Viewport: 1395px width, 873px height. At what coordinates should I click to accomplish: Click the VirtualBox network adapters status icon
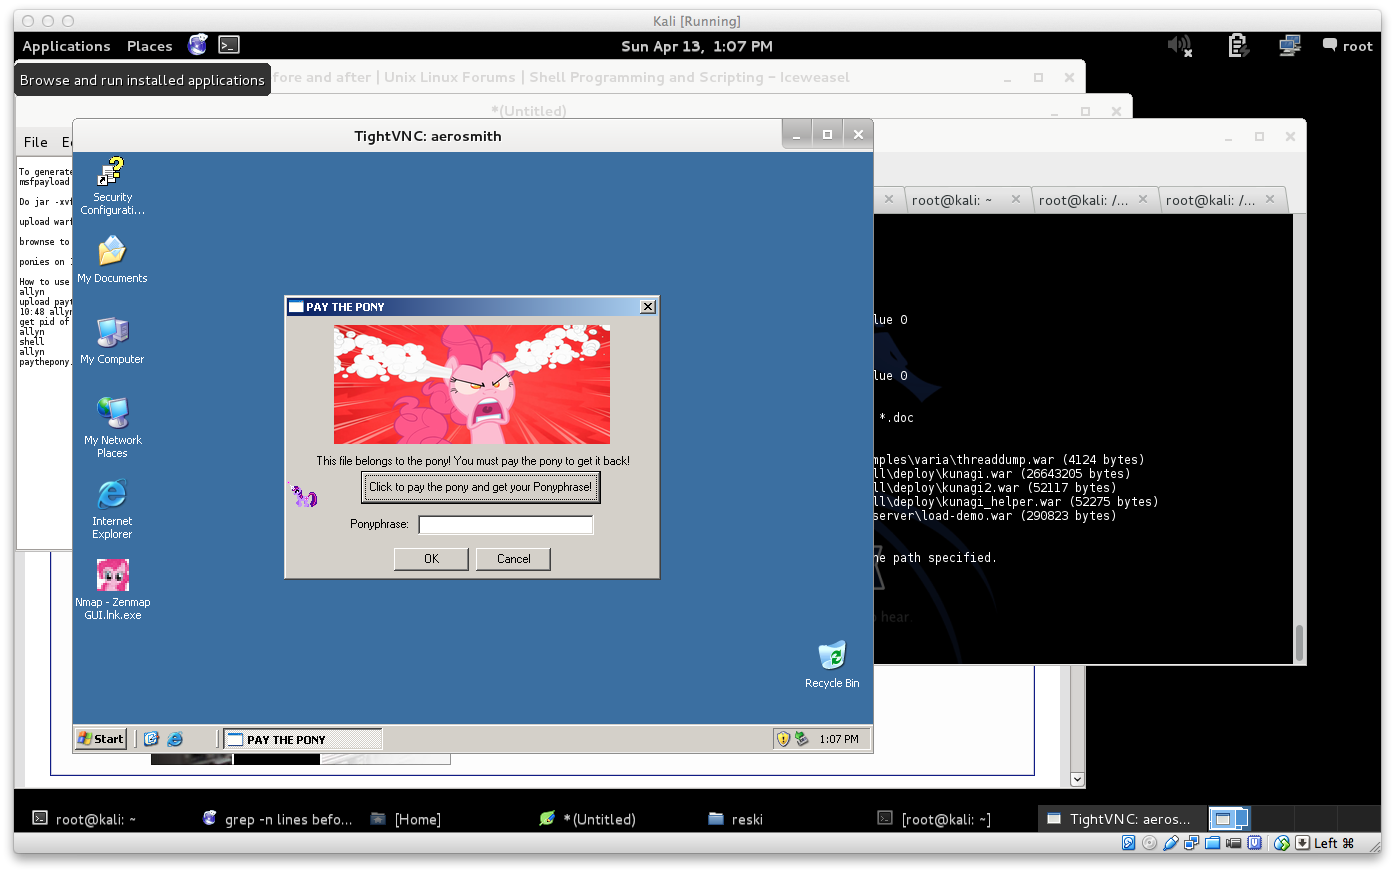[x=1191, y=843]
